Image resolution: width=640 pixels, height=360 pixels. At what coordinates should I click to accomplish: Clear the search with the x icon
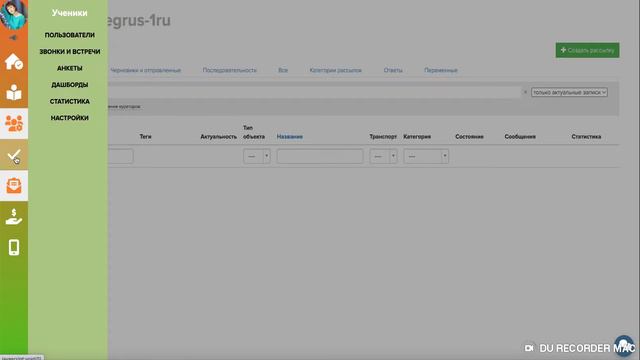(x=525, y=93)
